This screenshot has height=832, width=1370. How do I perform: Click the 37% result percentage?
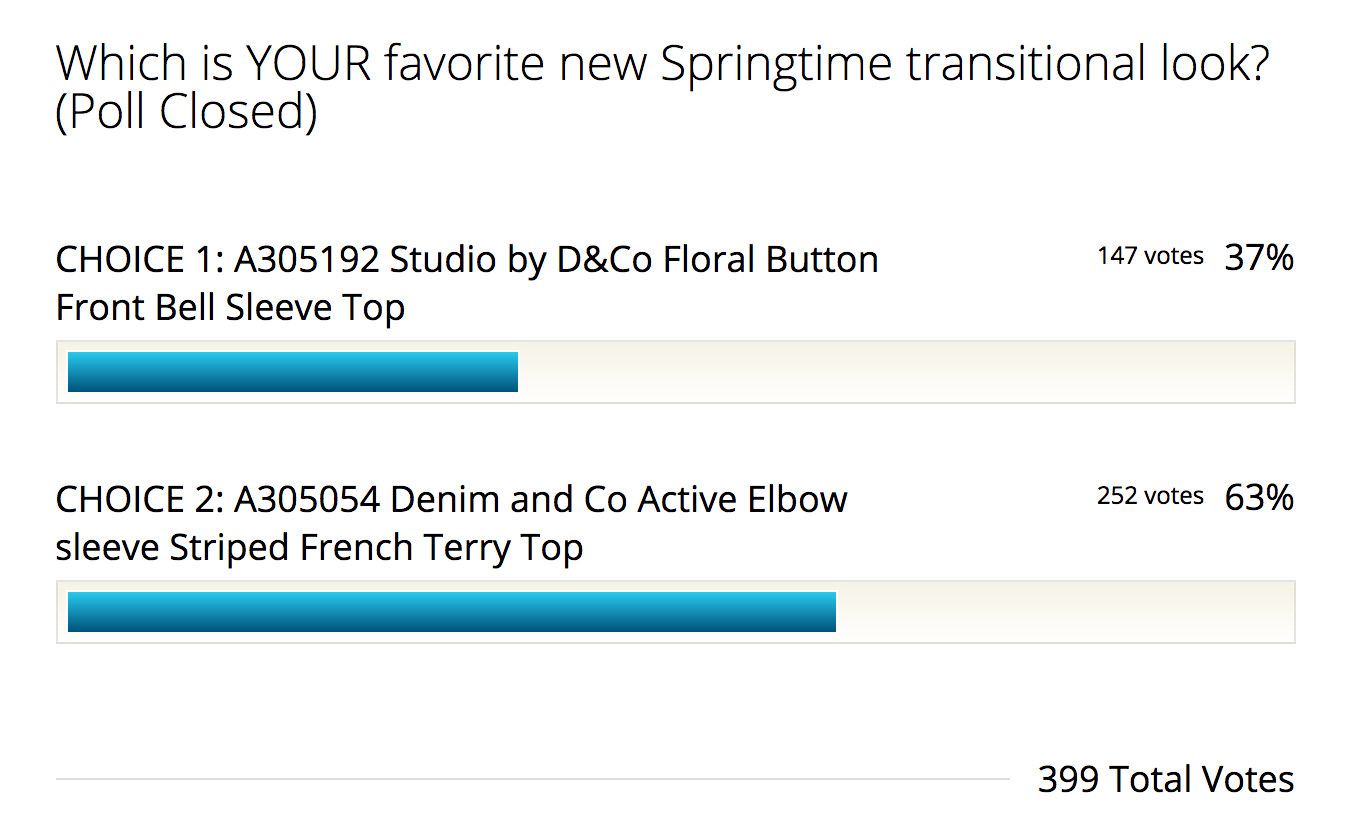click(1259, 258)
